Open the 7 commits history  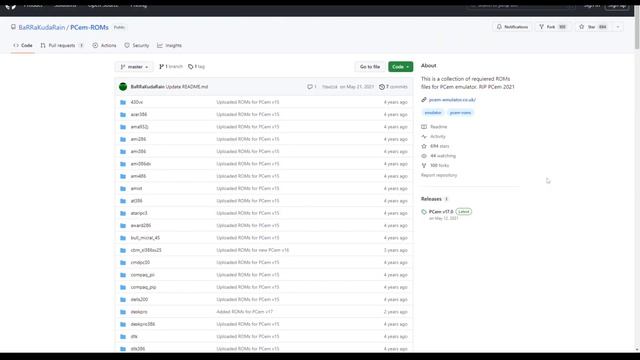click(393, 87)
